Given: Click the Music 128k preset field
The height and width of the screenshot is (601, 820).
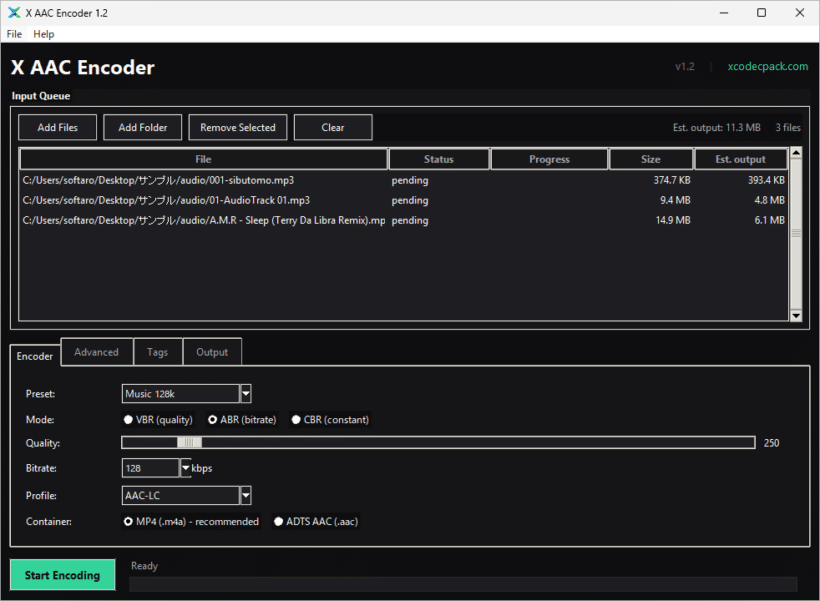Looking at the screenshot, I should pyautogui.click(x=180, y=394).
